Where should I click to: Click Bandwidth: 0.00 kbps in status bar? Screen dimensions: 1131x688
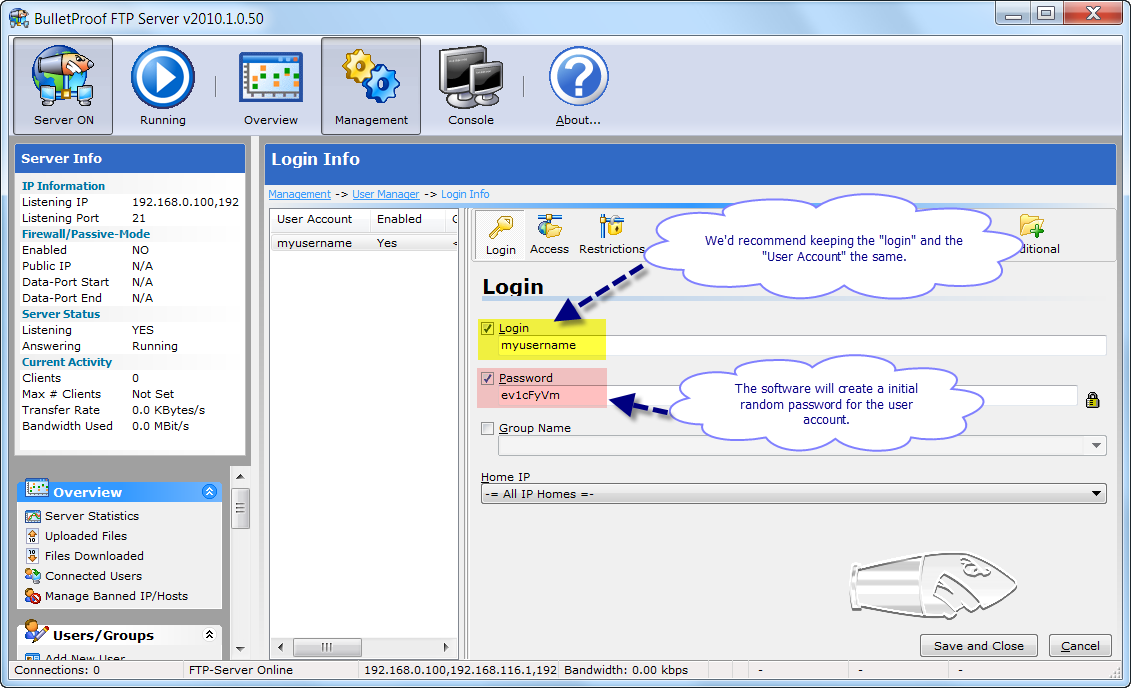tap(626, 670)
